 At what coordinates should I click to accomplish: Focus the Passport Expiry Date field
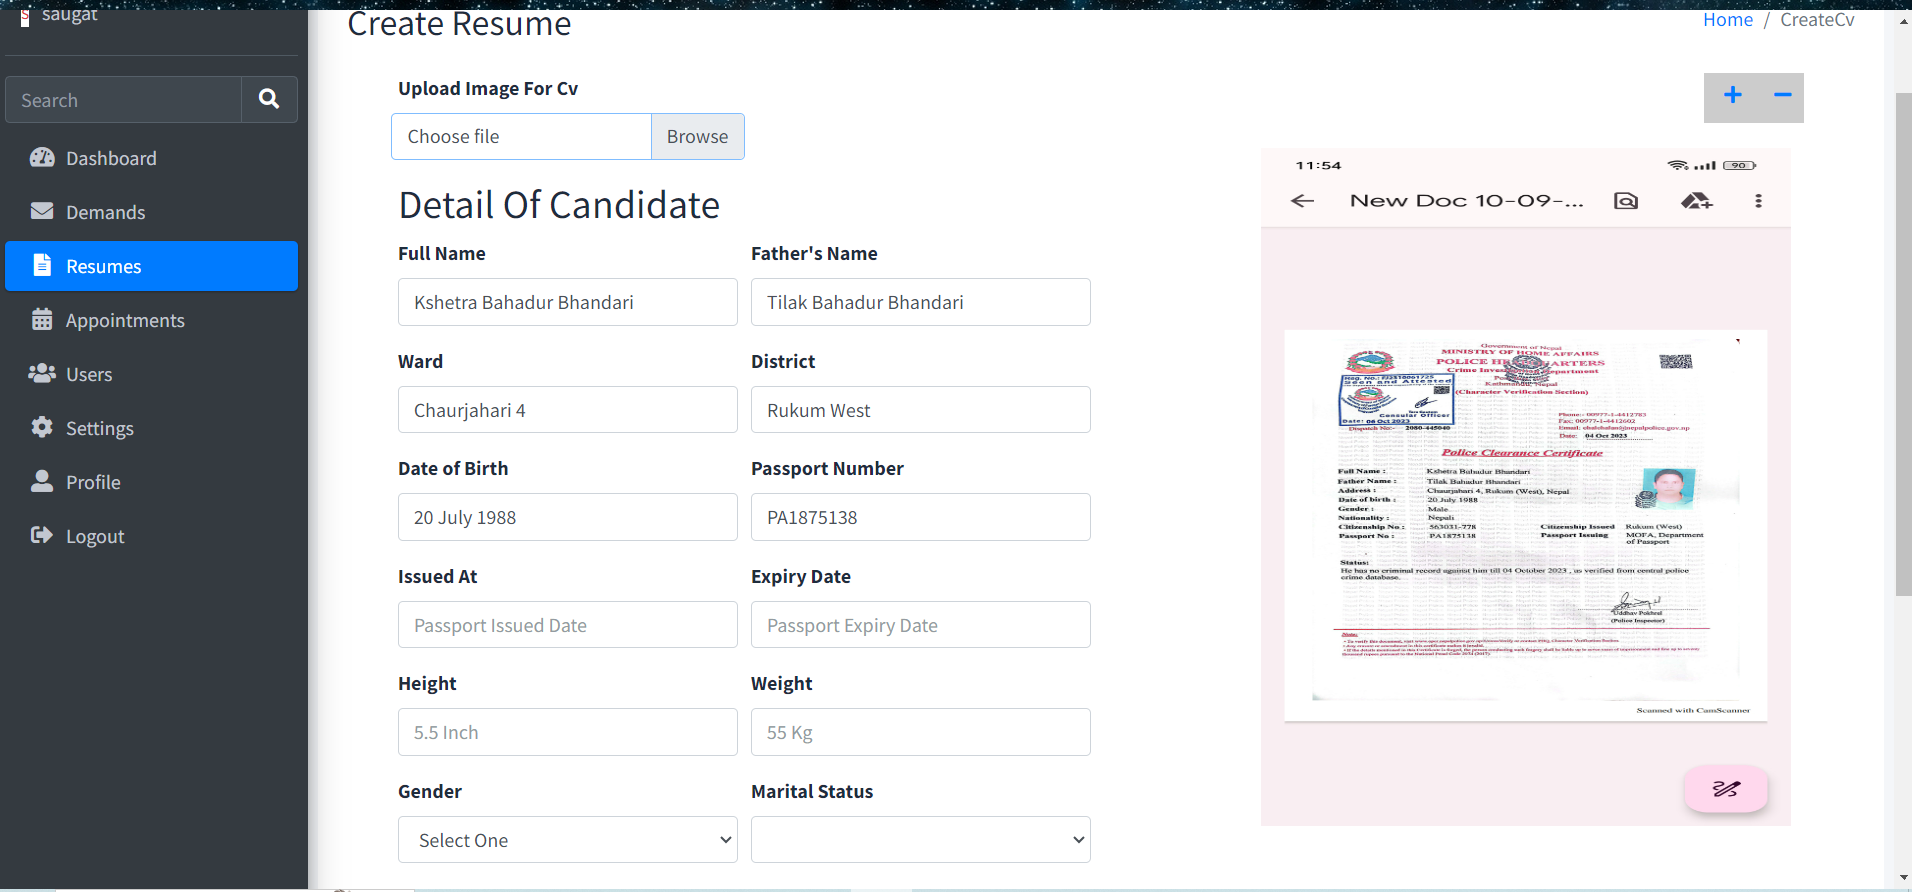(920, 625)
